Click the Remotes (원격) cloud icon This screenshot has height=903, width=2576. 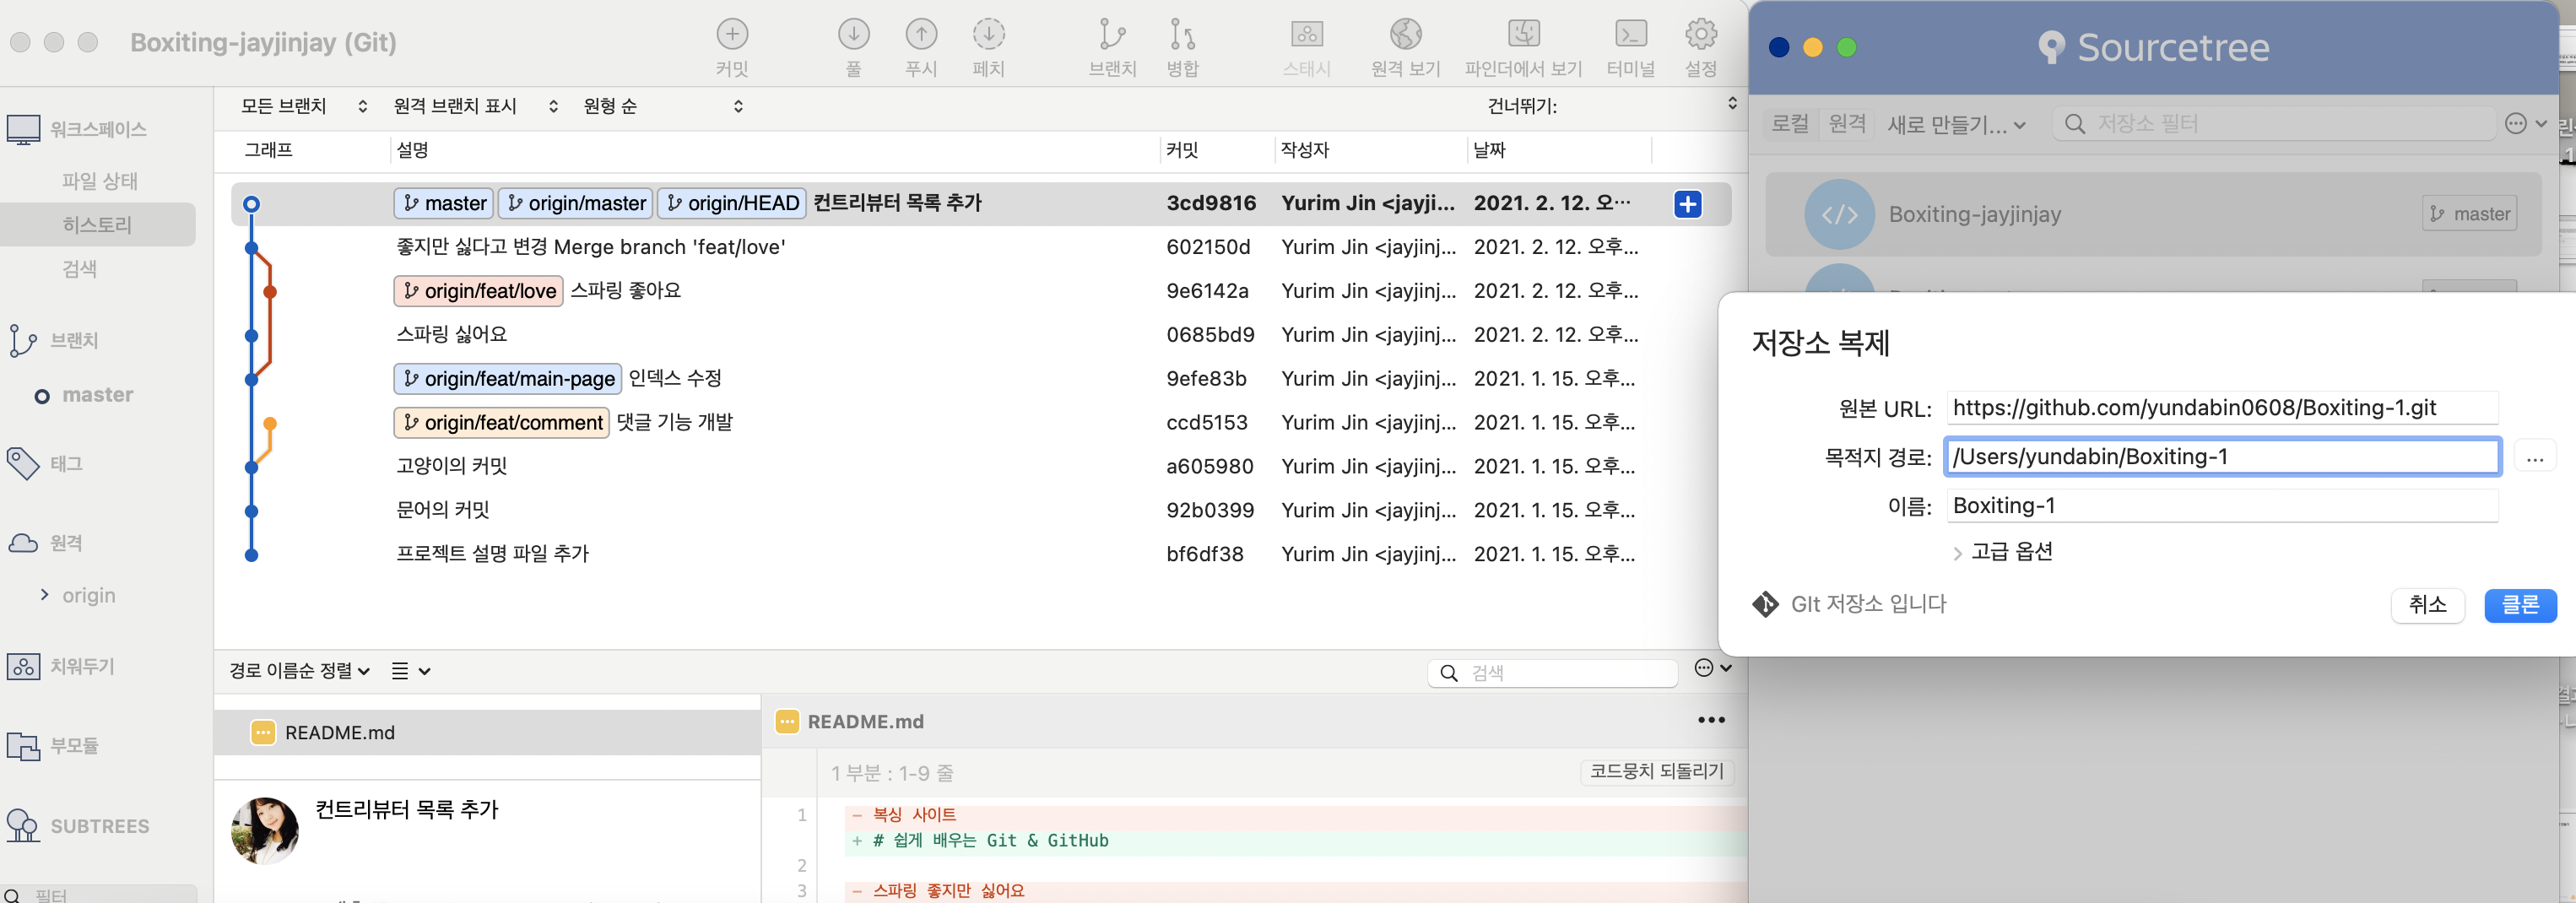23,543
